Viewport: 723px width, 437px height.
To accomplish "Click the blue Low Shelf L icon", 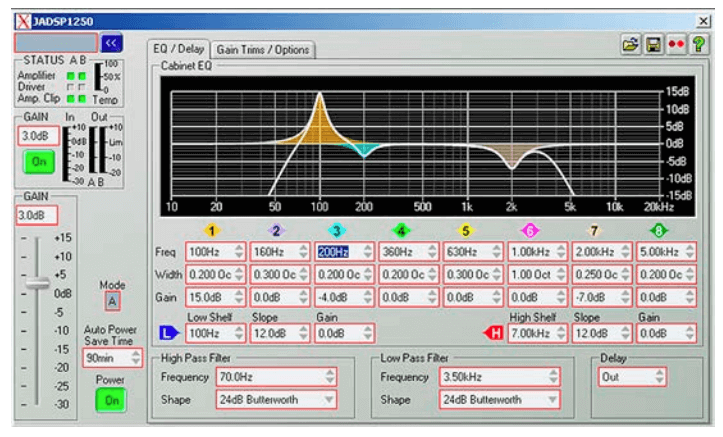I will pos(169,333).
